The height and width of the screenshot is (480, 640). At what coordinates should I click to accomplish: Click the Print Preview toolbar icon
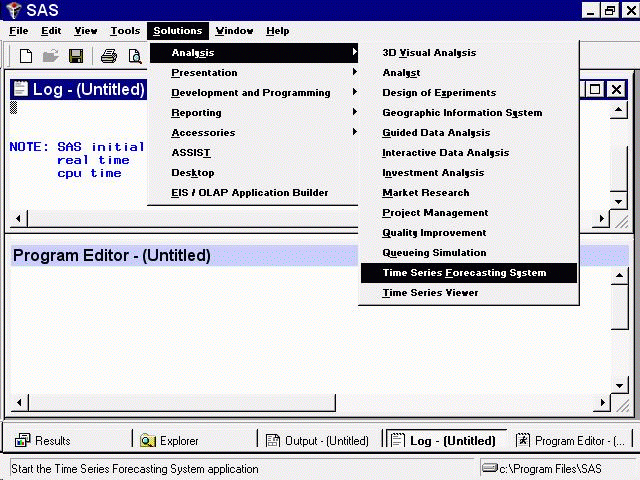pyautogui.click(x=134, y=56)
